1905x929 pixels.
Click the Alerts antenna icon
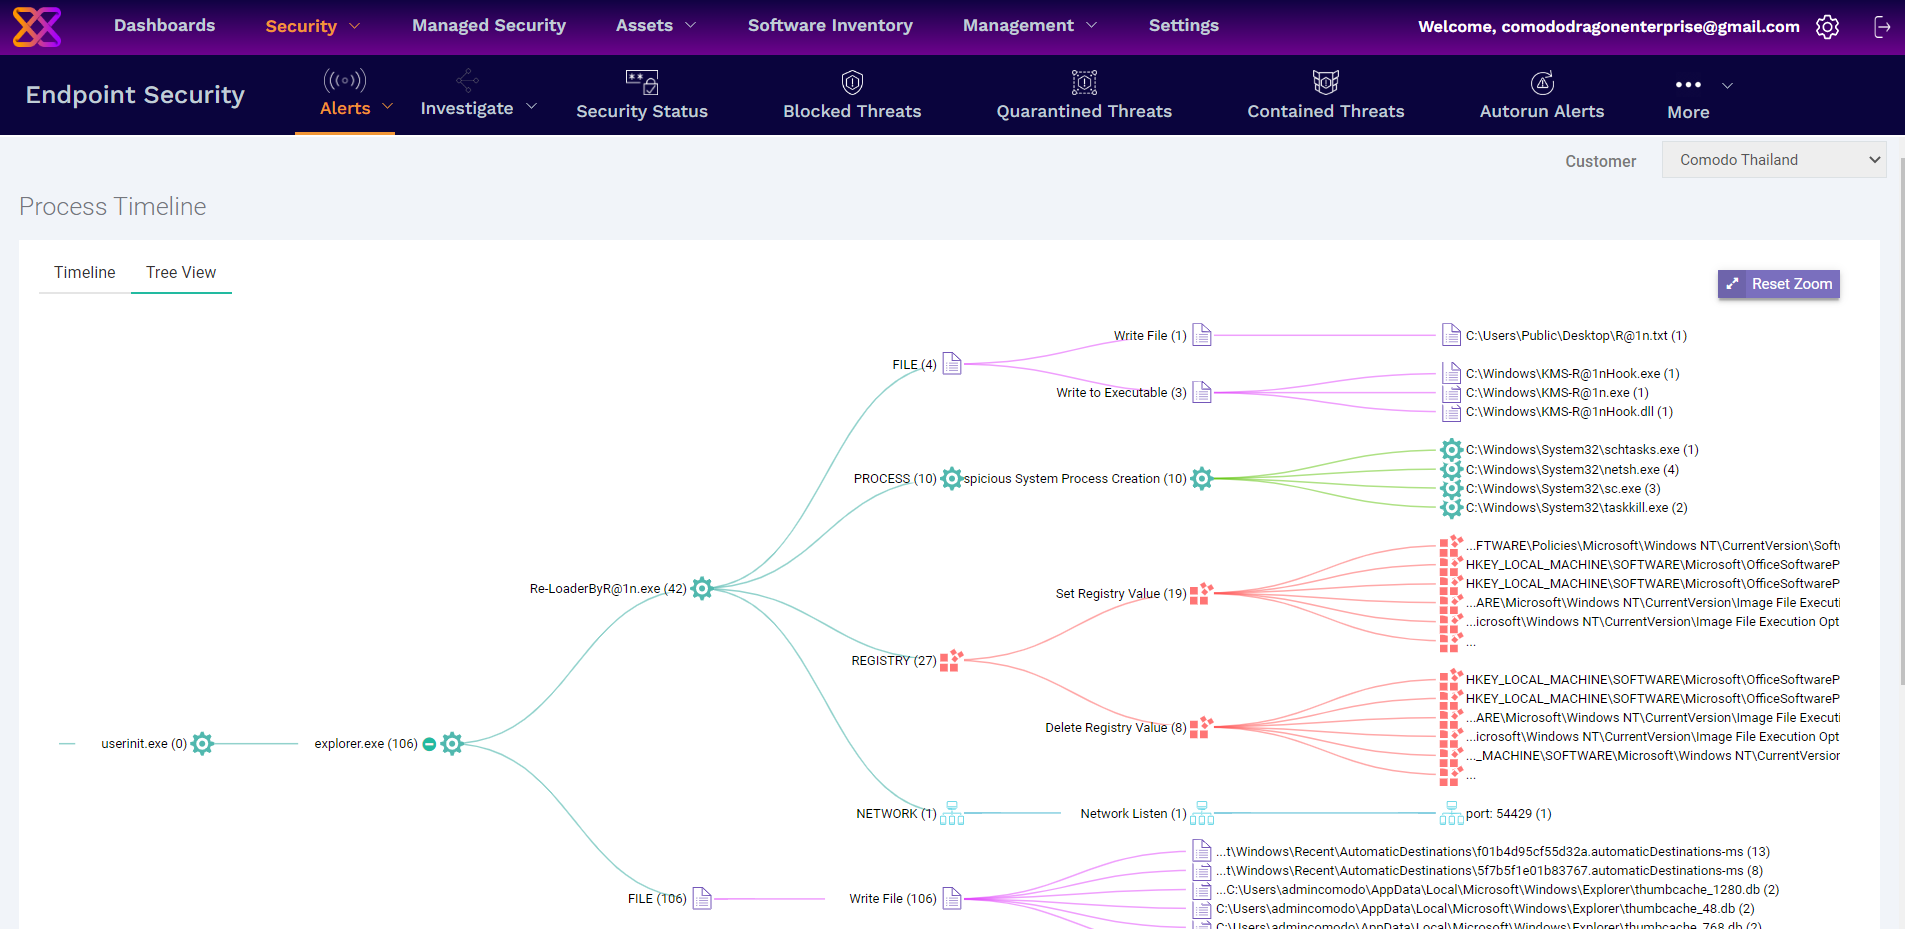(344, 81)
